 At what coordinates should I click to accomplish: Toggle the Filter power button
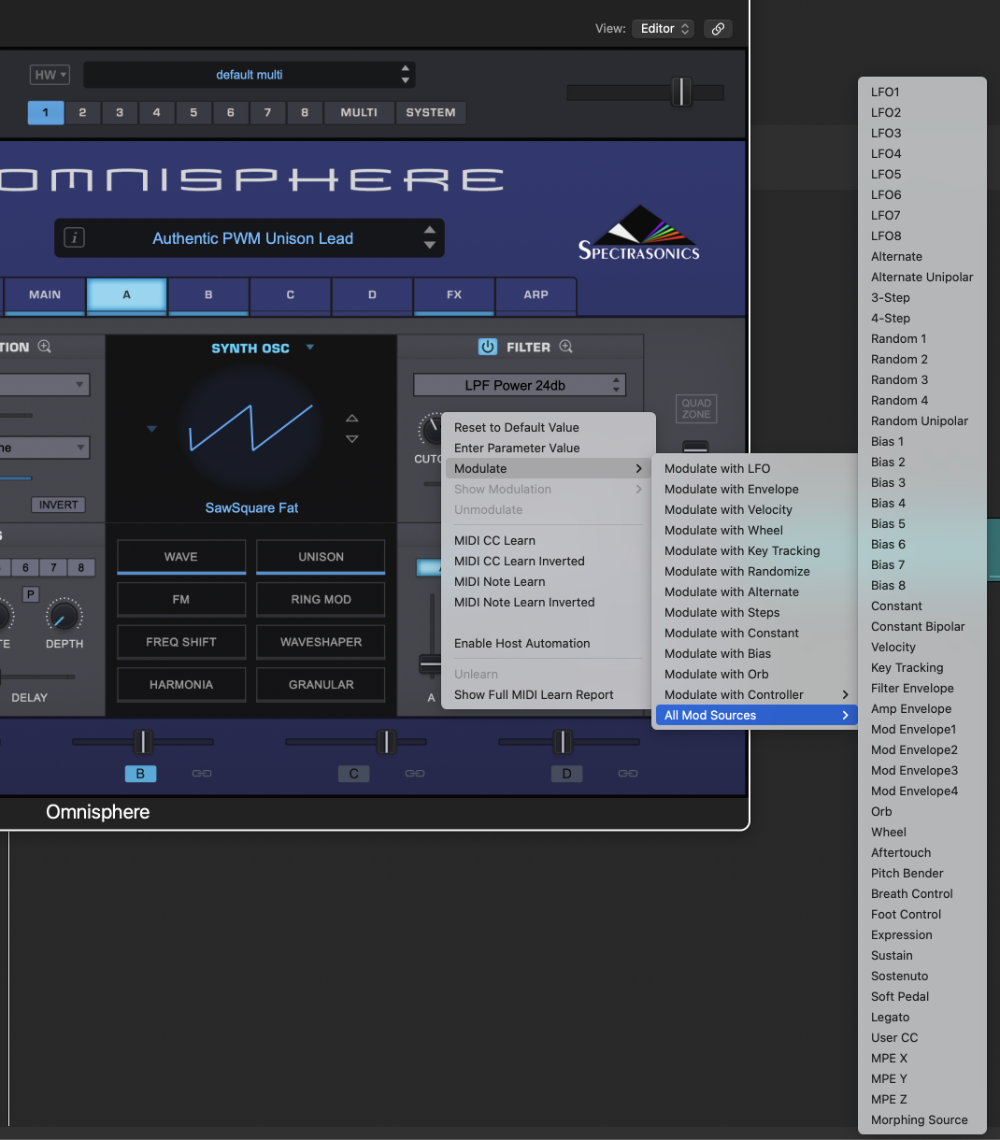[x=487, y=347]
